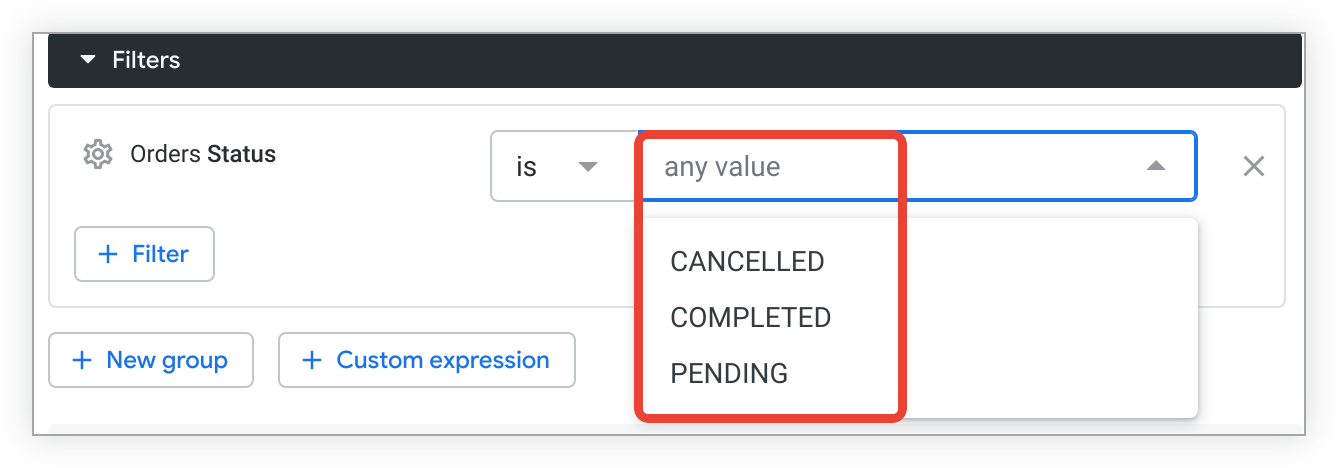This screenshot has height=468, width=1338.
Task: Remove the Orders Status filter with X
Action: [1253, 166]
